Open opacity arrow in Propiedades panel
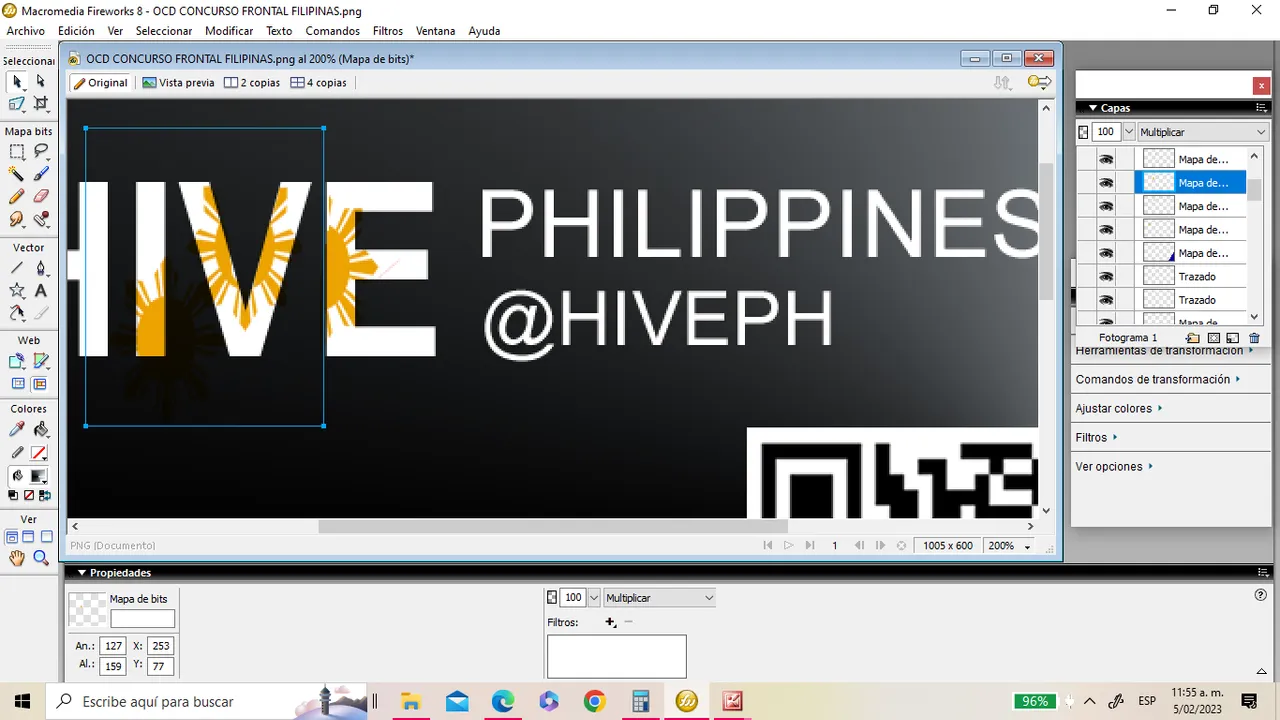Screen dimensions: 1280x720 click(x=594, y=598)
